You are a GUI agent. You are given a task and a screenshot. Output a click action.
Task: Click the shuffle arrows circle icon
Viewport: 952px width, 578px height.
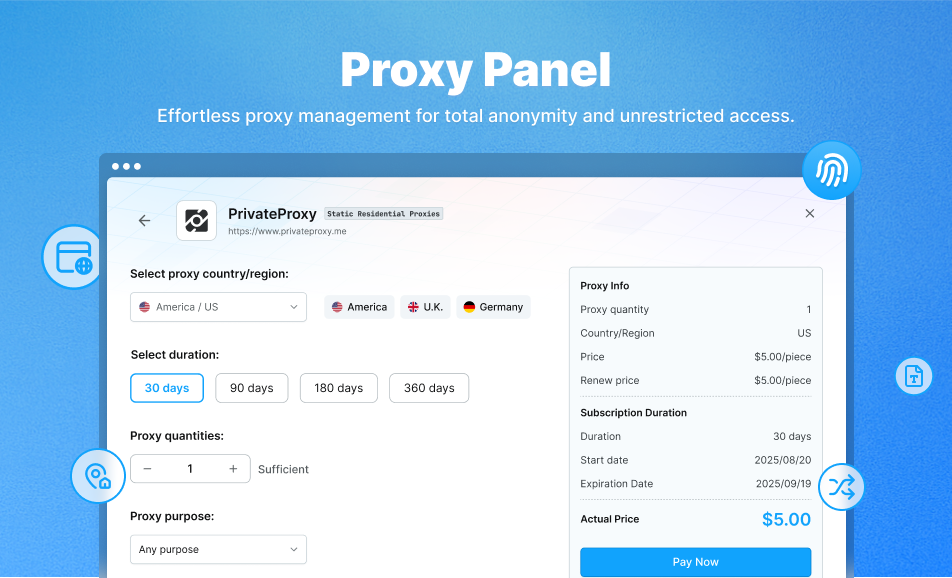pyautogui.click(x=840, y=488)
